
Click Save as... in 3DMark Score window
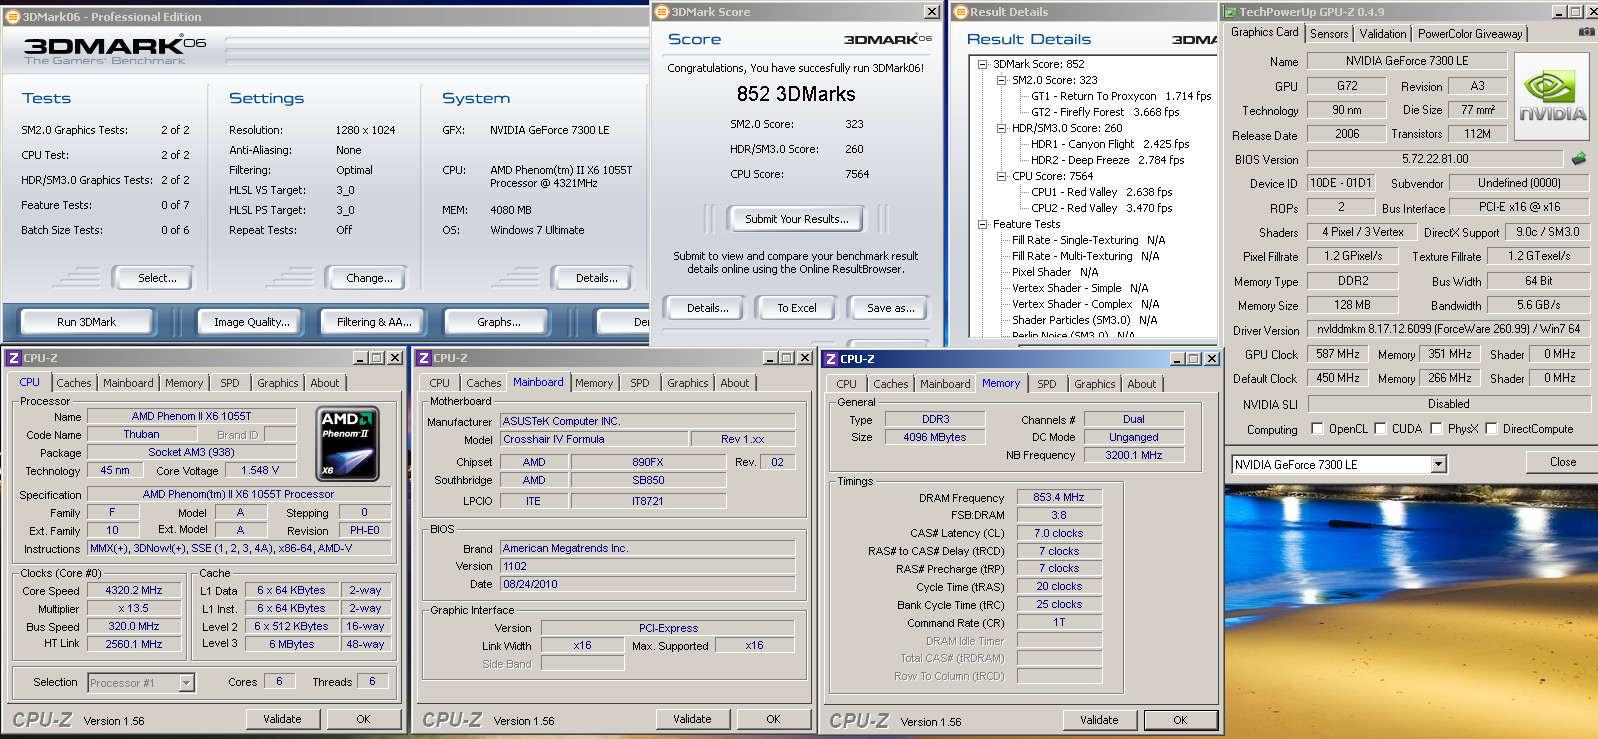pyautogui.click(x=890, y=308)
